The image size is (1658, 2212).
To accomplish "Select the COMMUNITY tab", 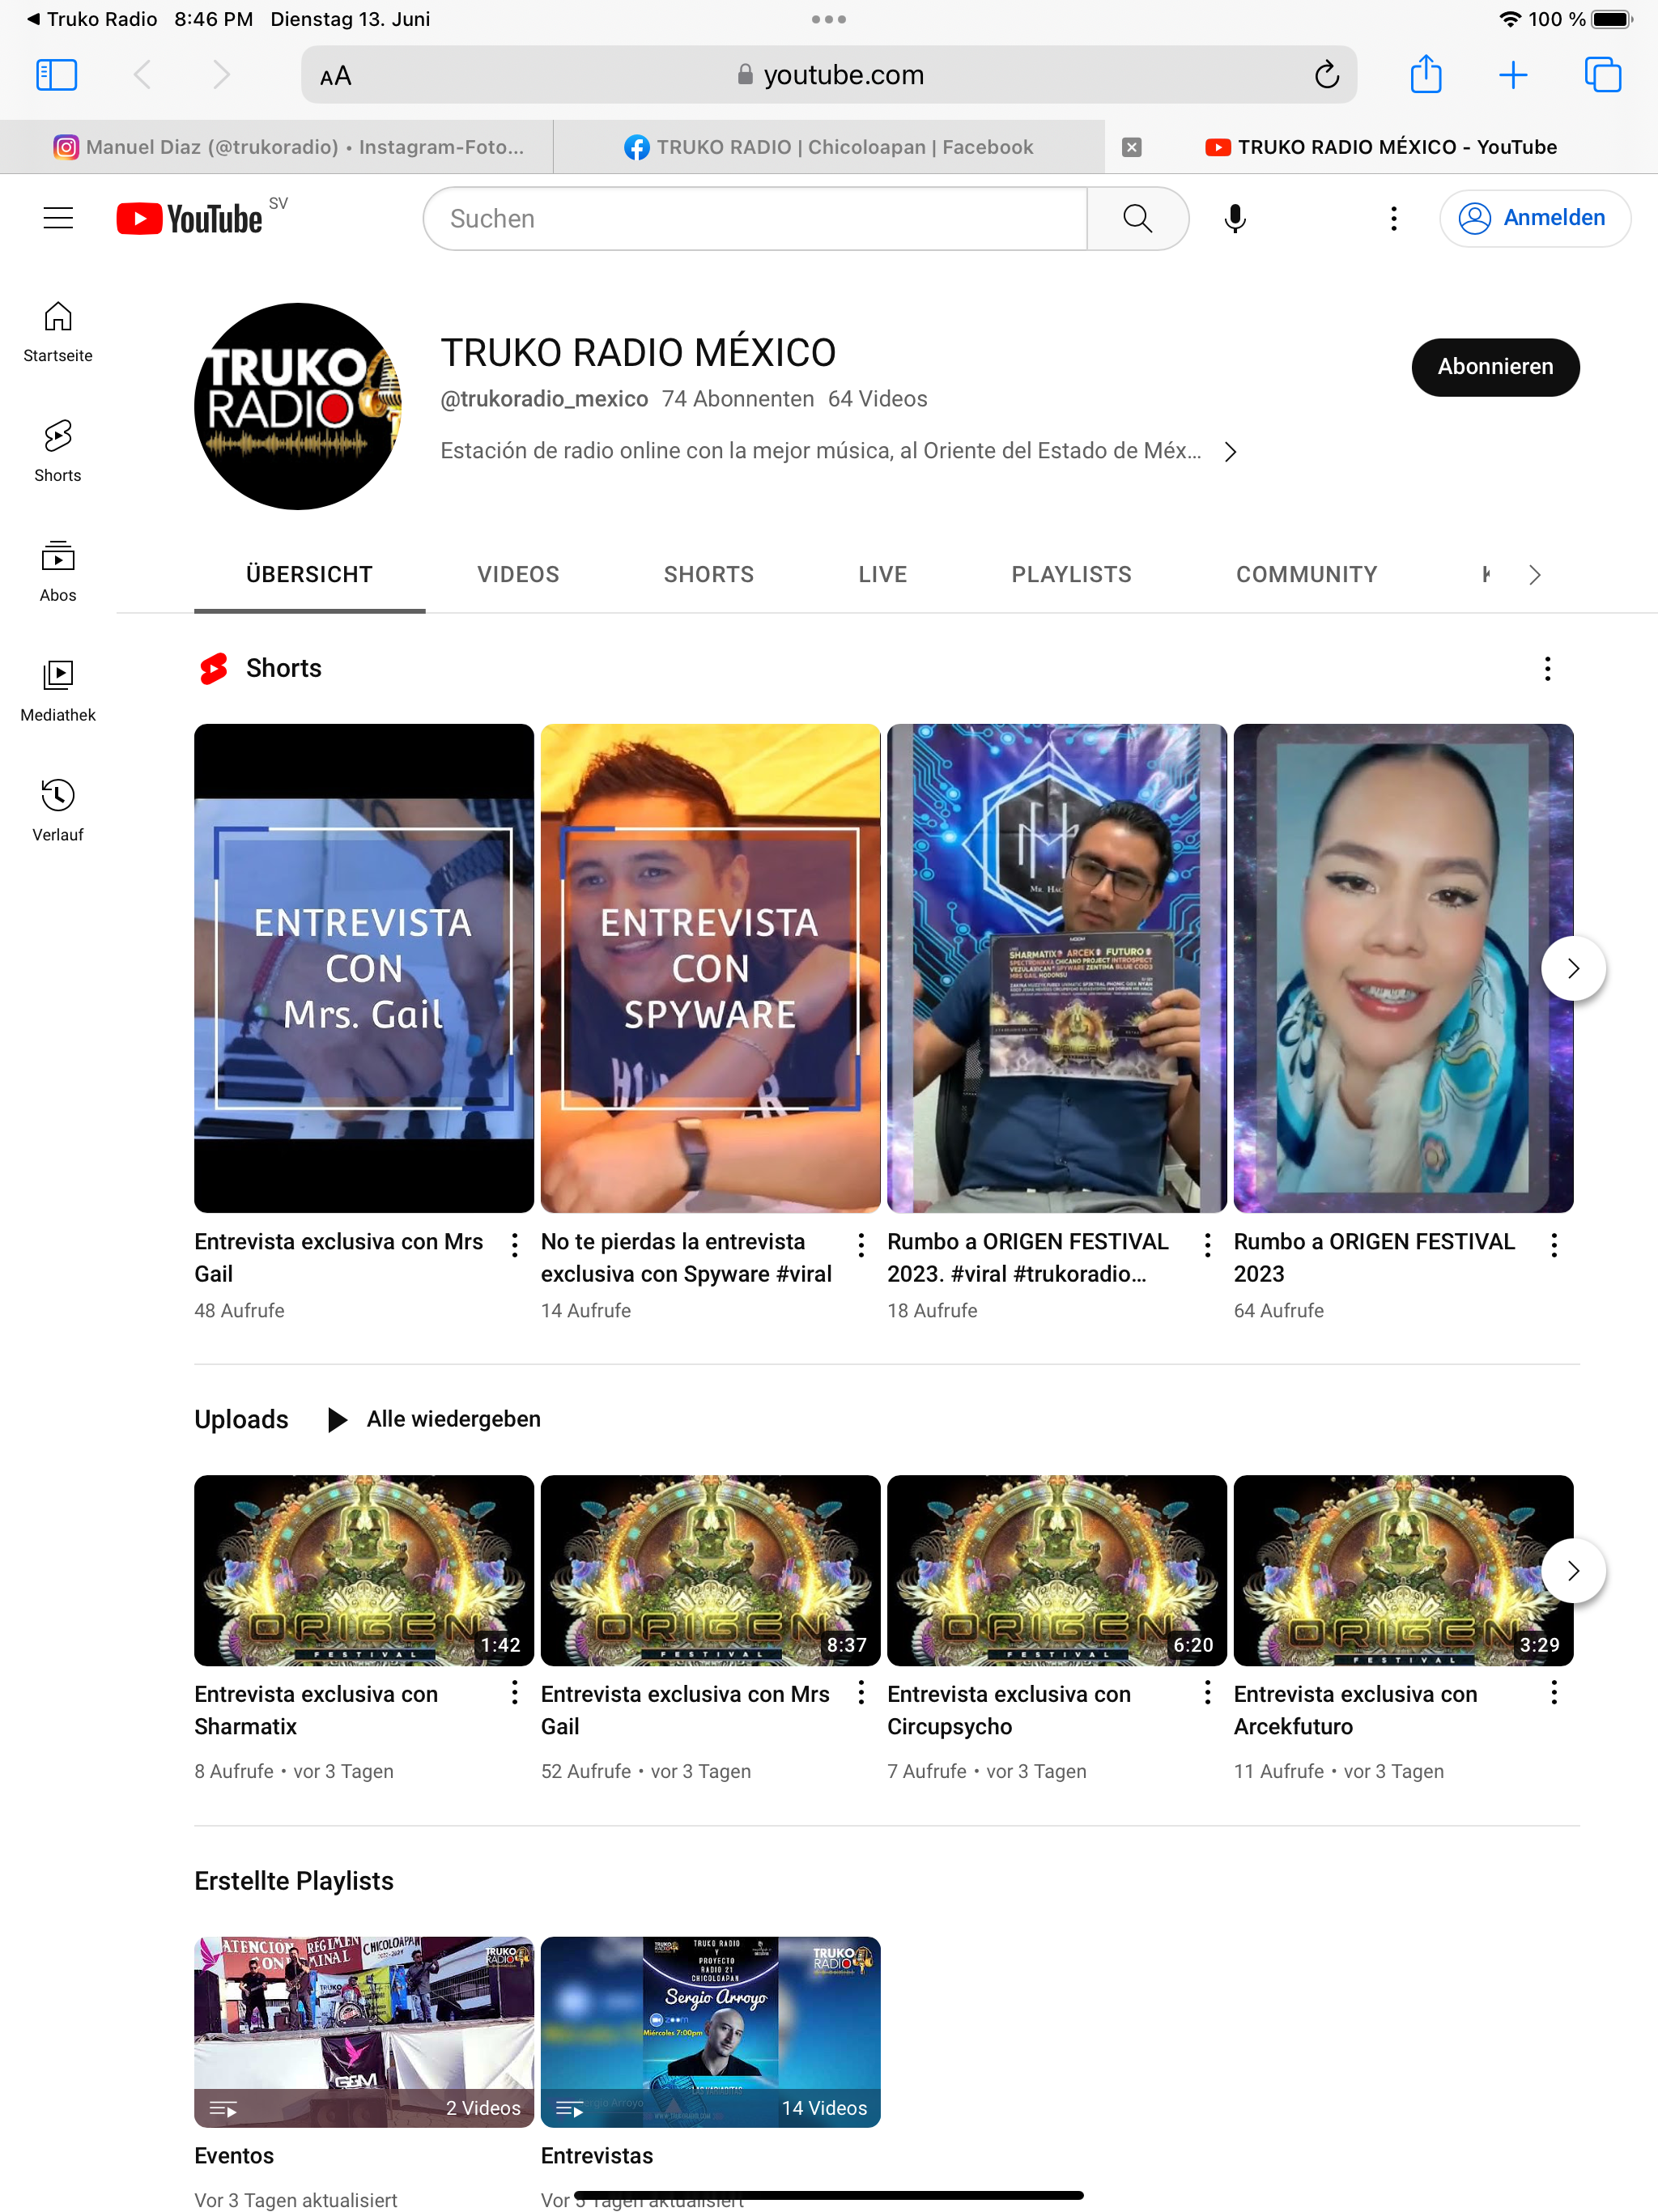I will click(x=1306, y=575).
